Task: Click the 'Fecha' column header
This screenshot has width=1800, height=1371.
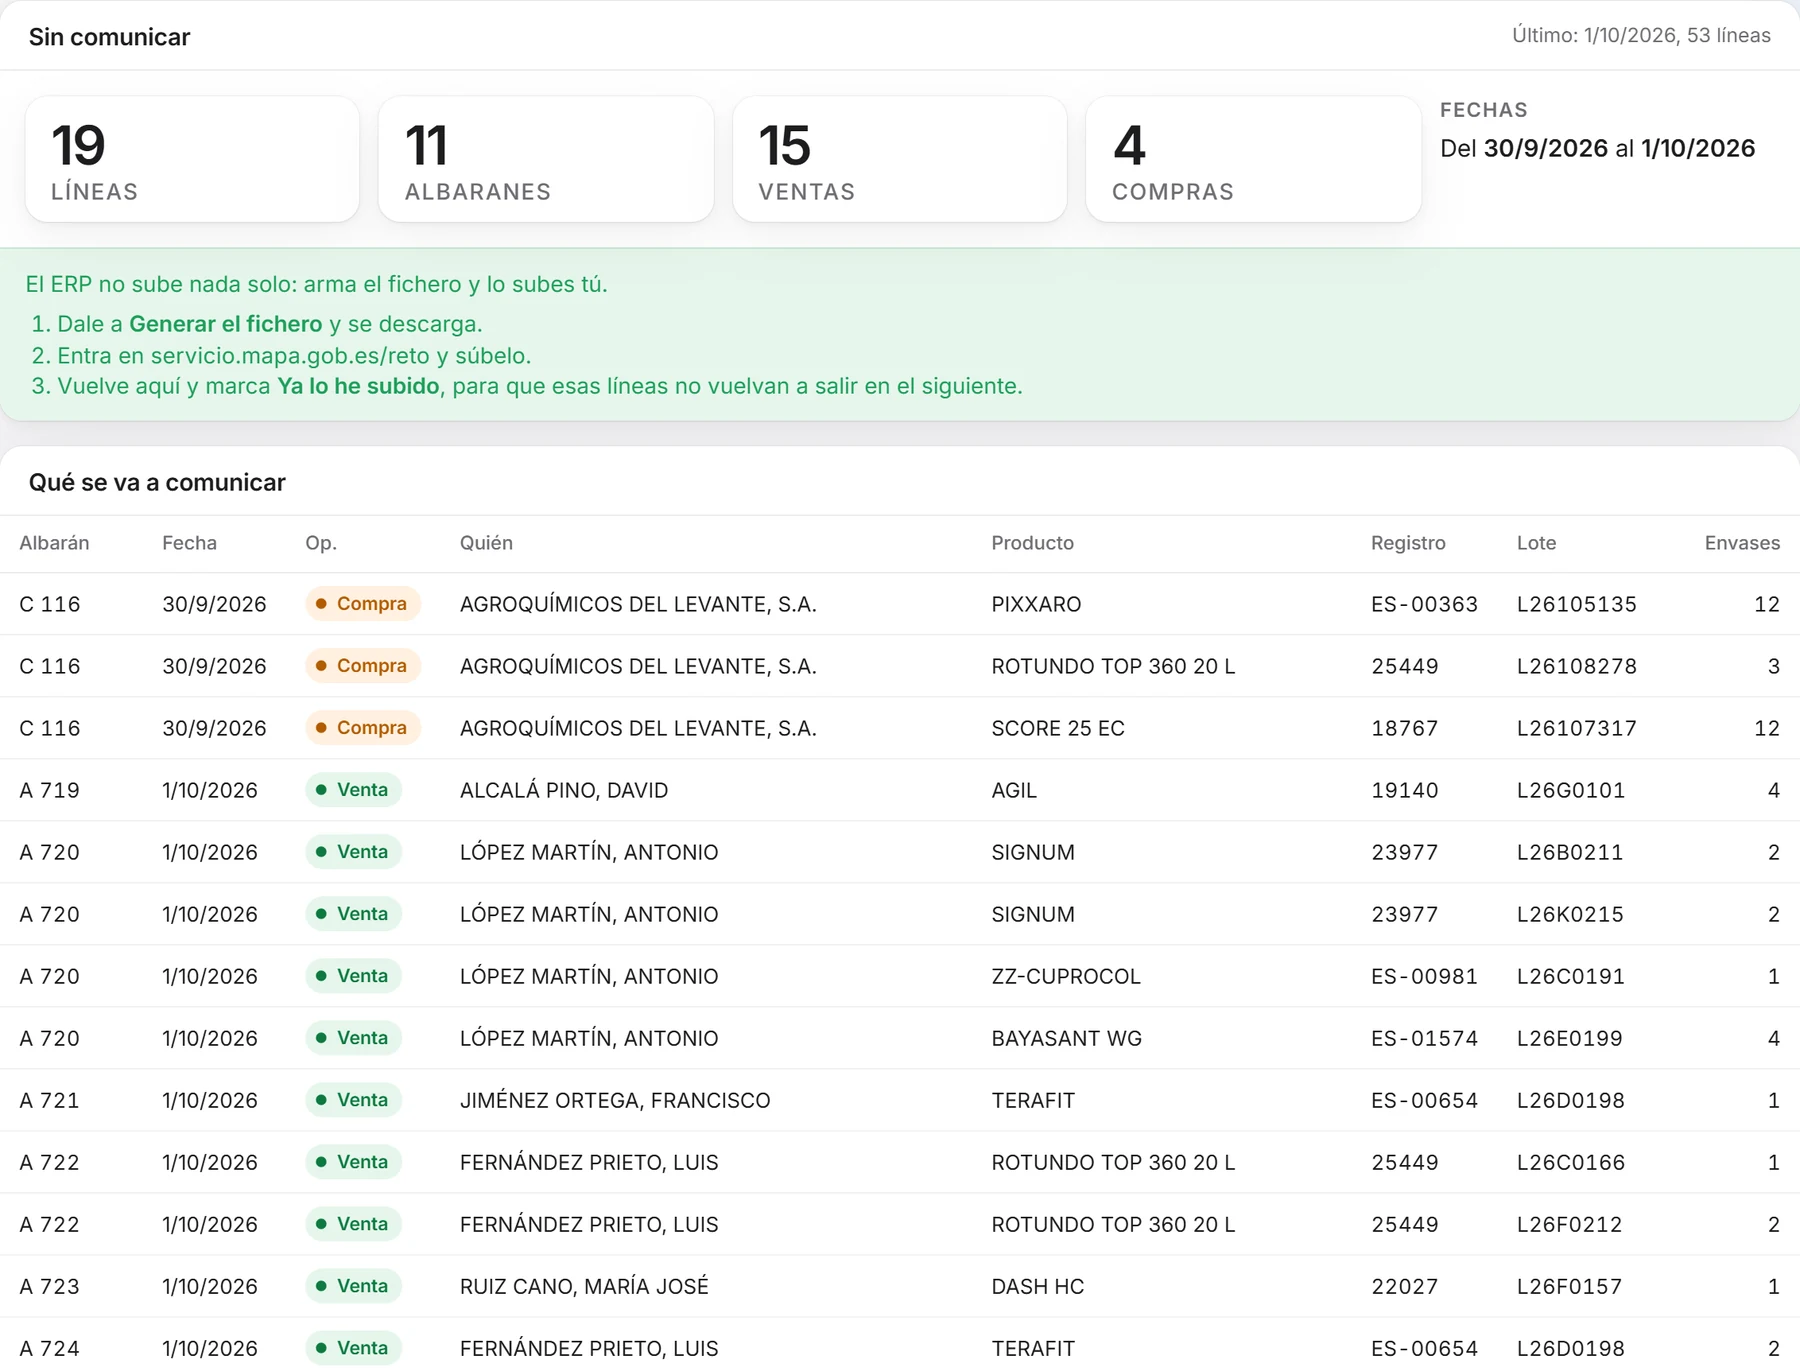Action: coord(189,543)
